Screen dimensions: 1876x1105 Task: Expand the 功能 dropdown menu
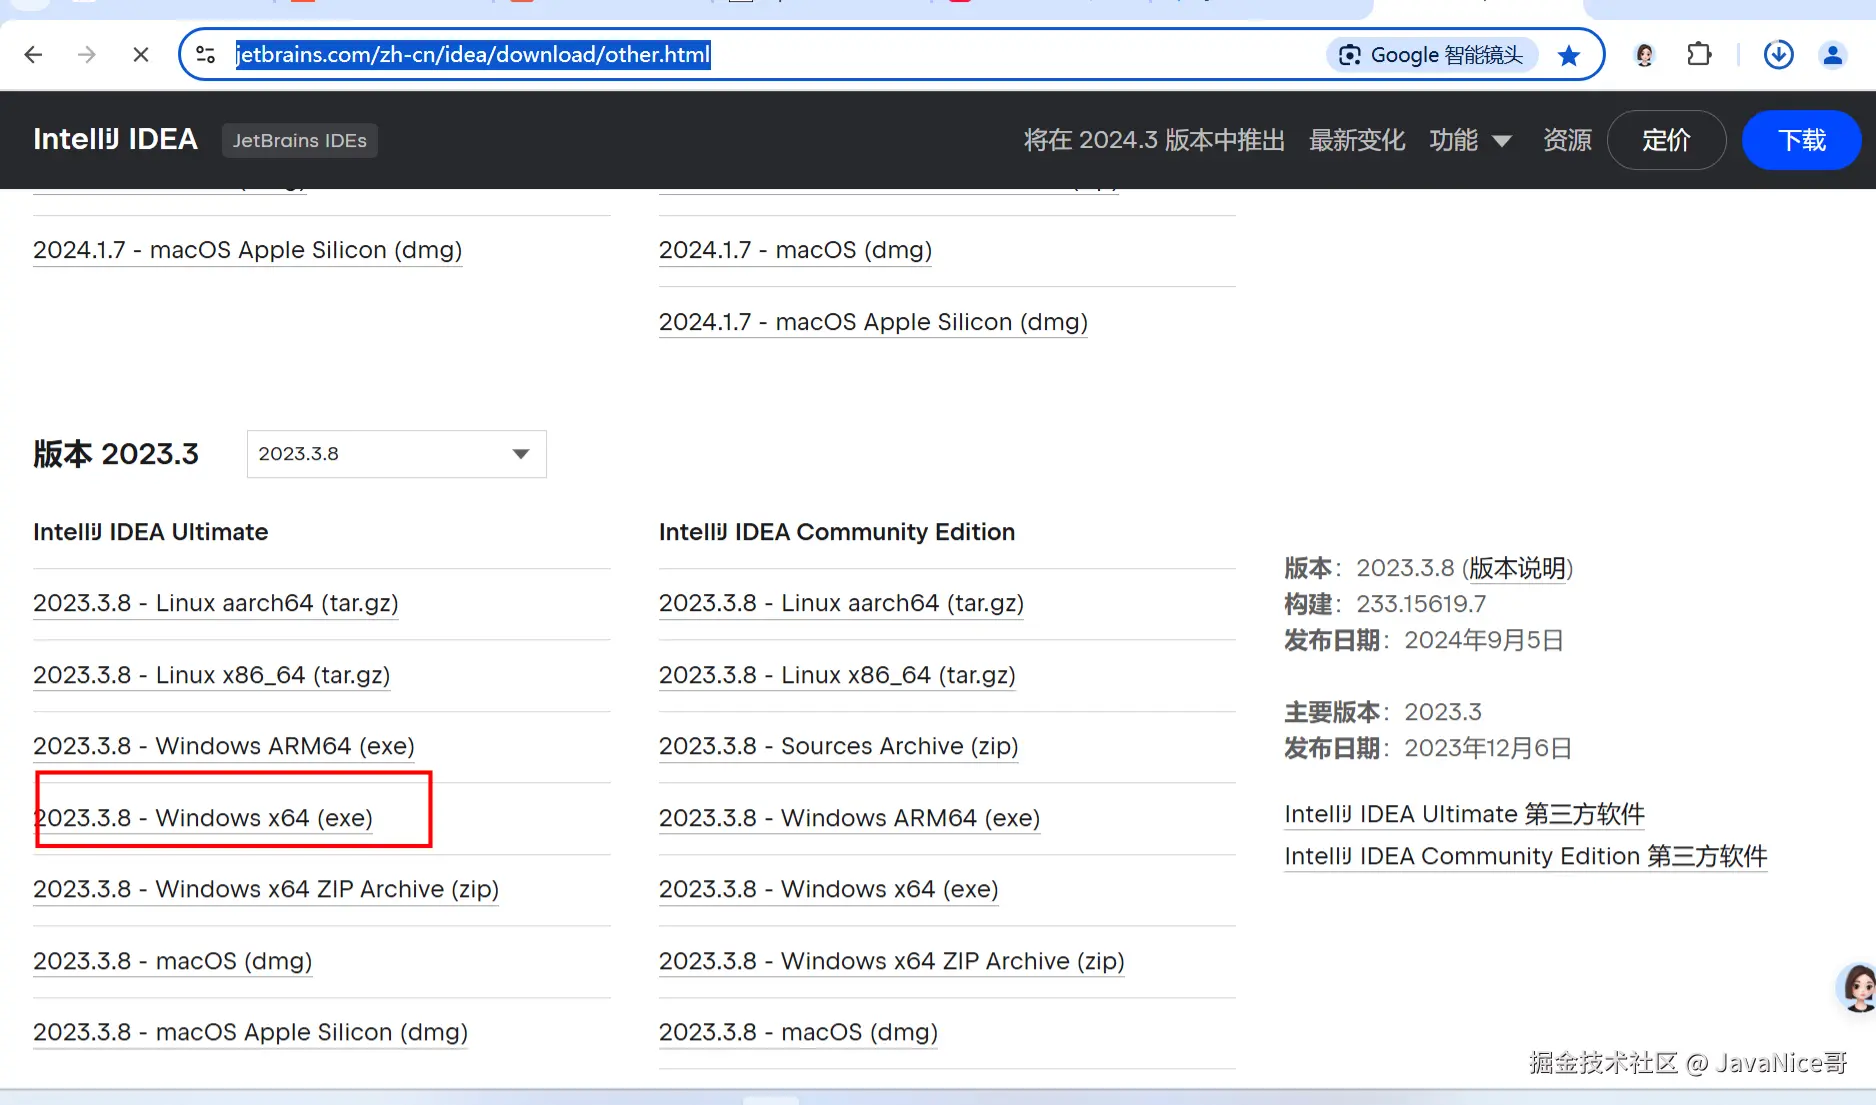[1470, 140]
